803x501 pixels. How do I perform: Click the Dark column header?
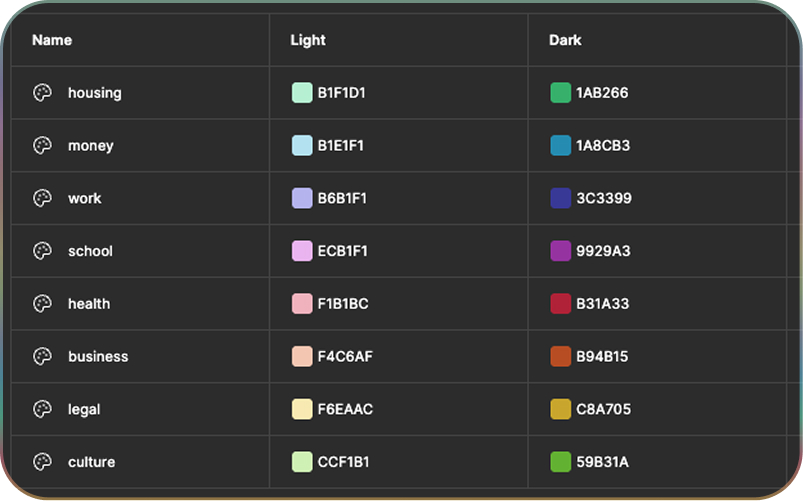(565, 40)
